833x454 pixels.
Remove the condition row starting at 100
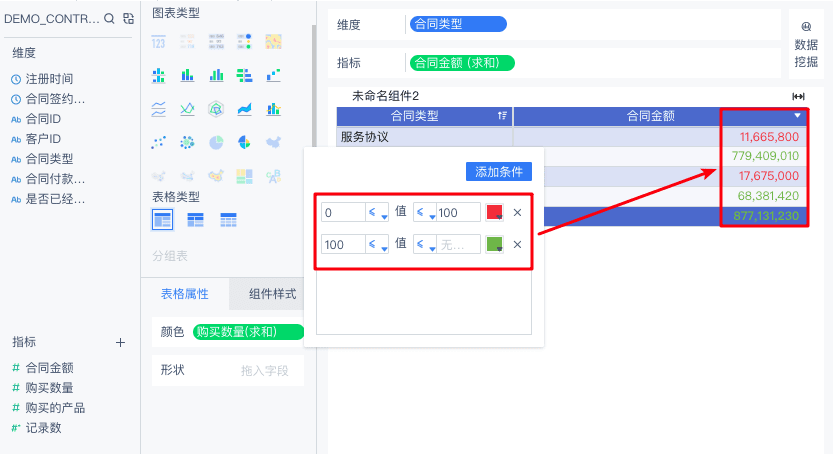[x=517, y=244]
